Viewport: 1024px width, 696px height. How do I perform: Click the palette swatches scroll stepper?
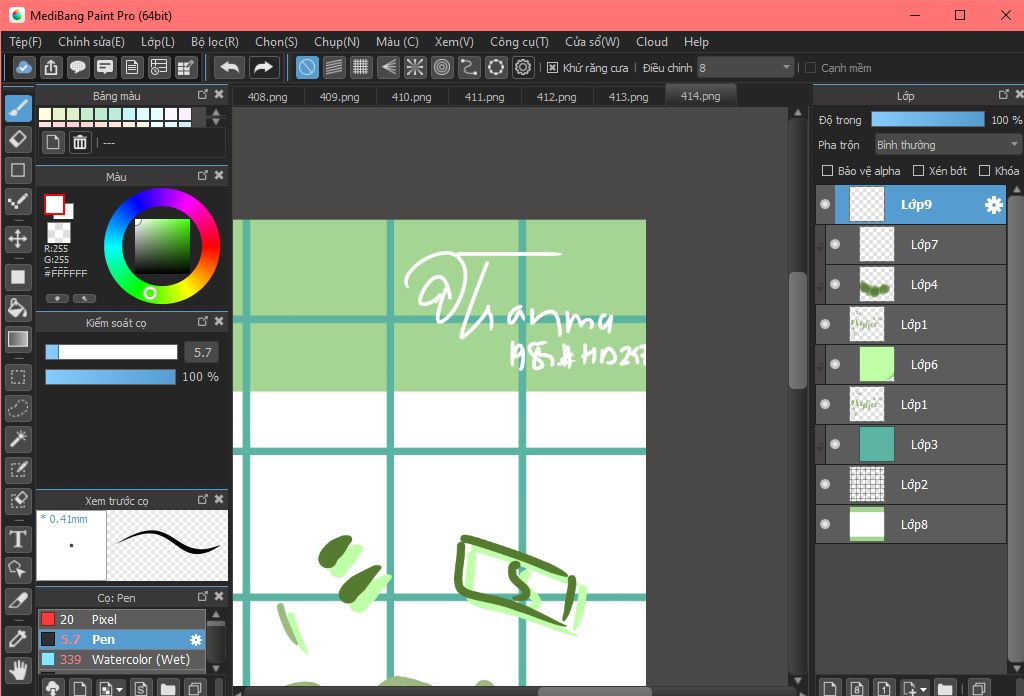coord(216,117)
